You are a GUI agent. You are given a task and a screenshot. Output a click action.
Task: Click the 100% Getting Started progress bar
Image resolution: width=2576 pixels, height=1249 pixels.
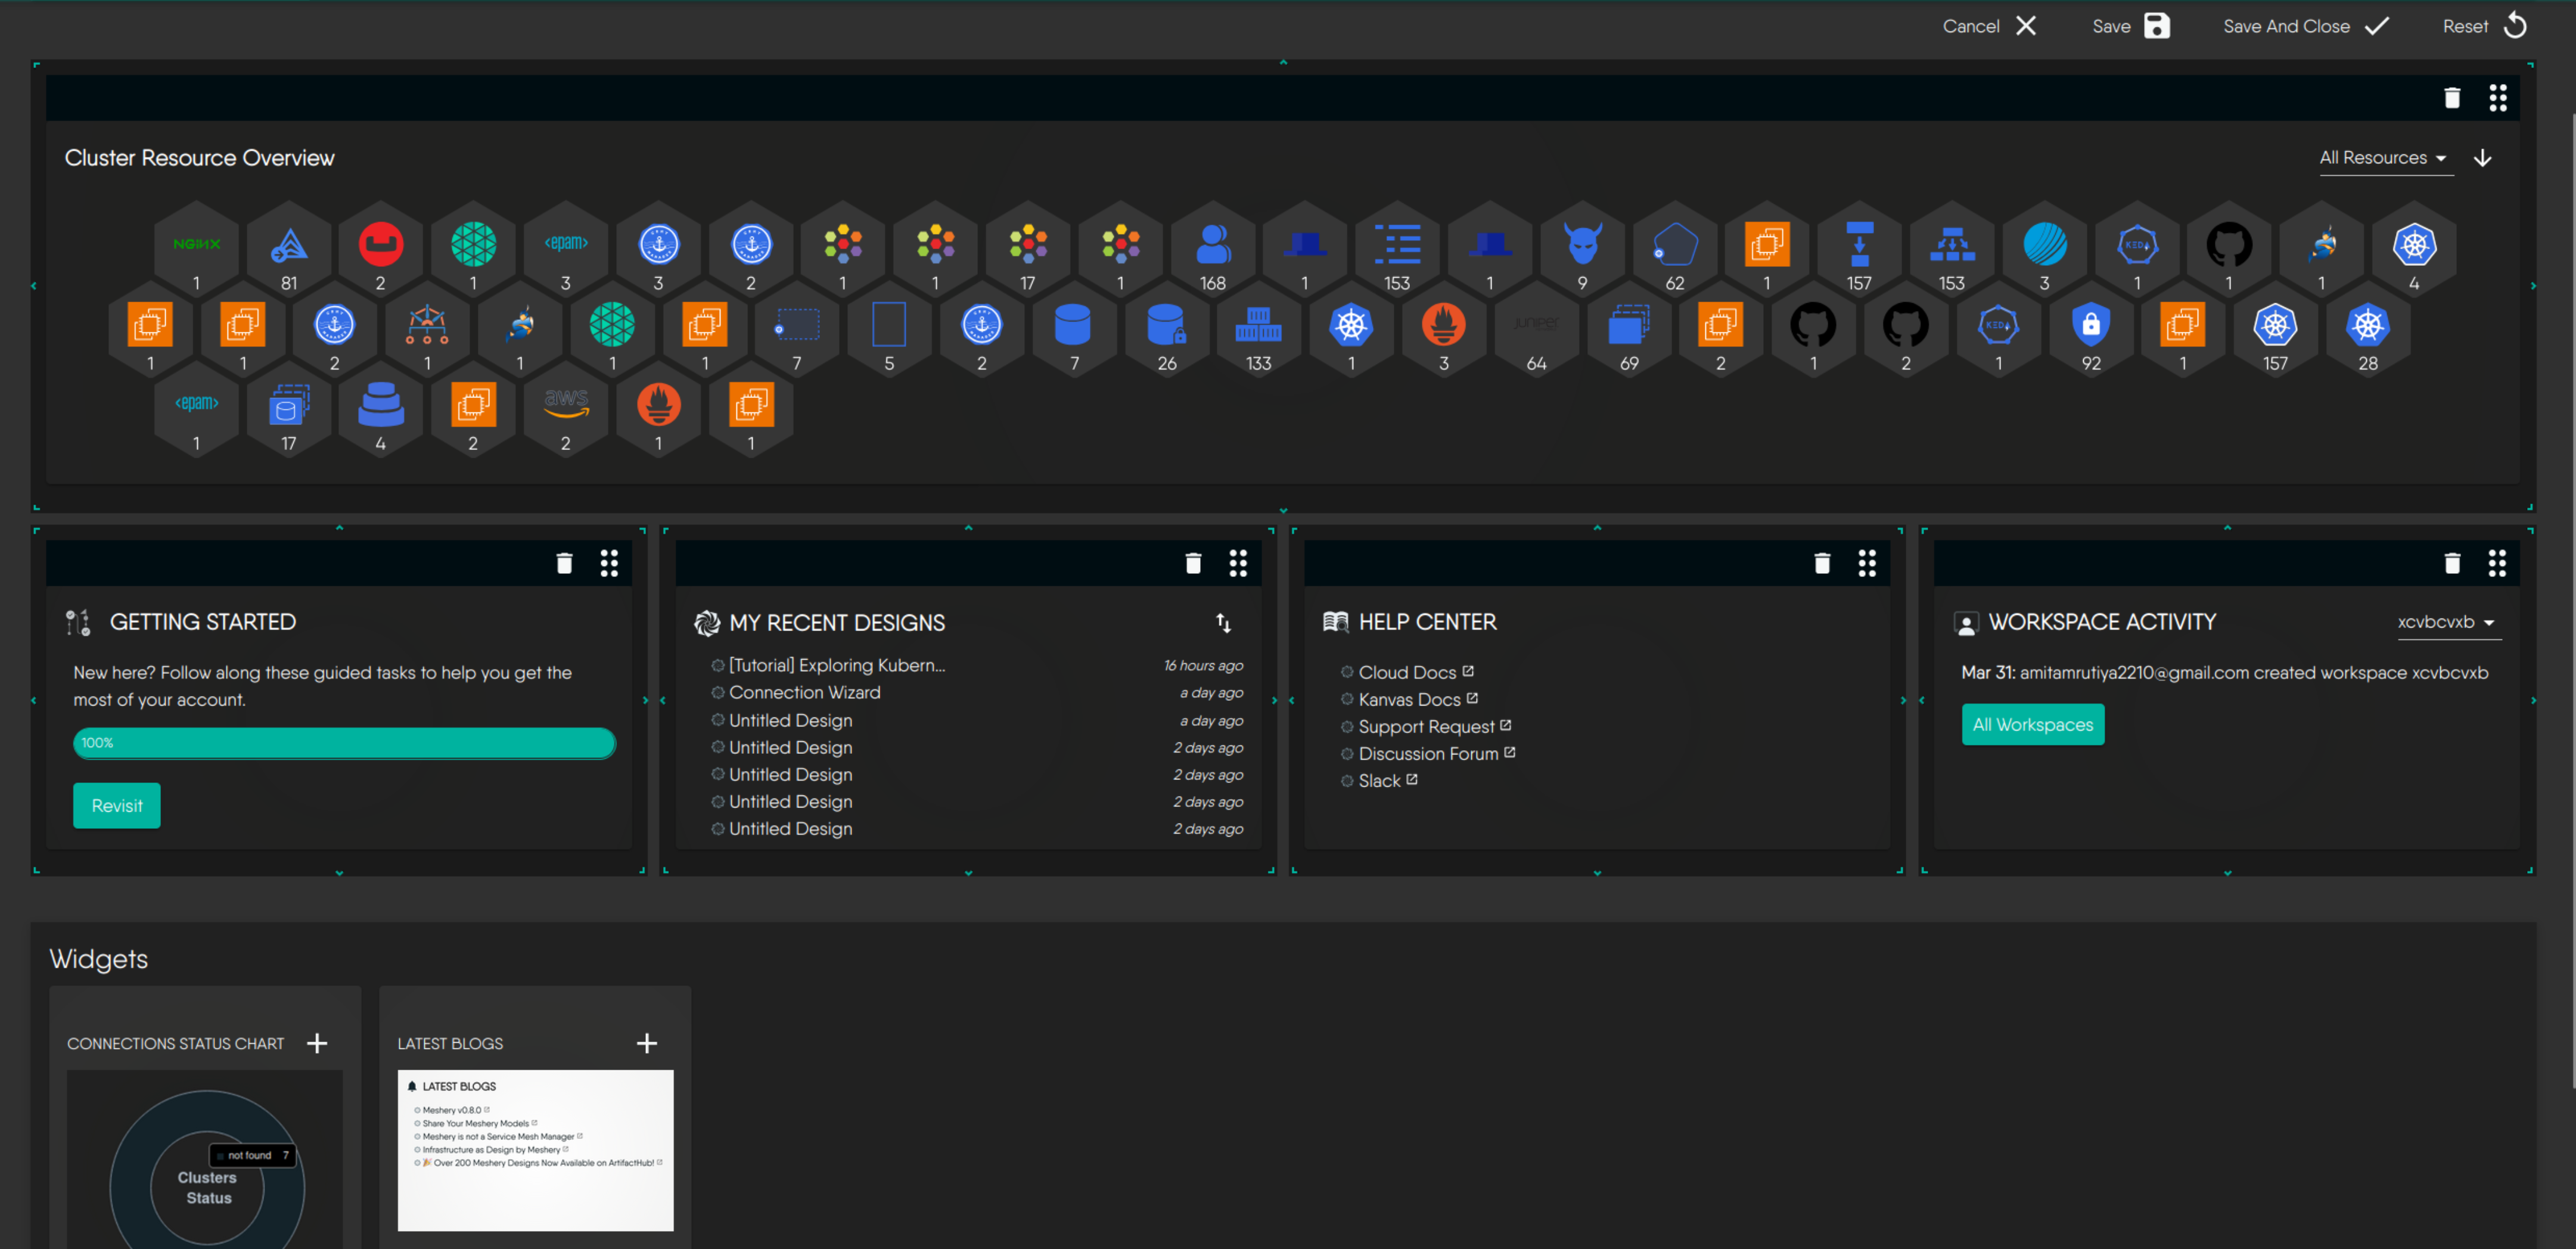coord(344,743)
